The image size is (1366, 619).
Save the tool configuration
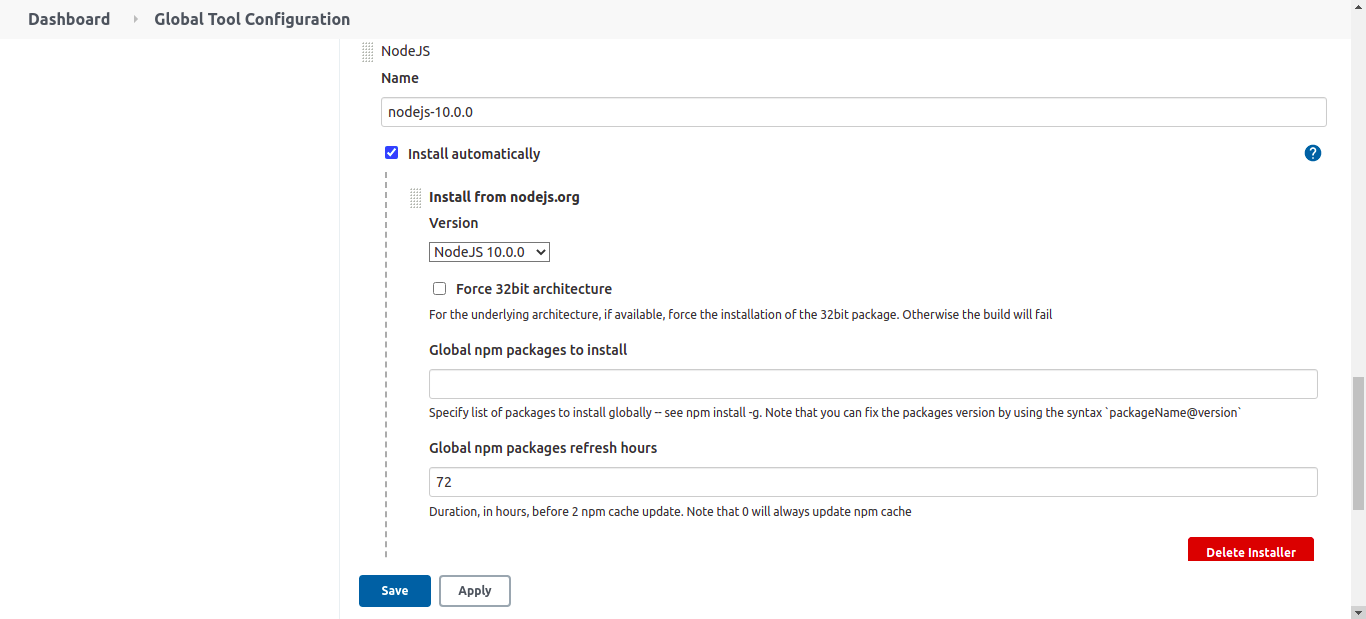[395, 591]
